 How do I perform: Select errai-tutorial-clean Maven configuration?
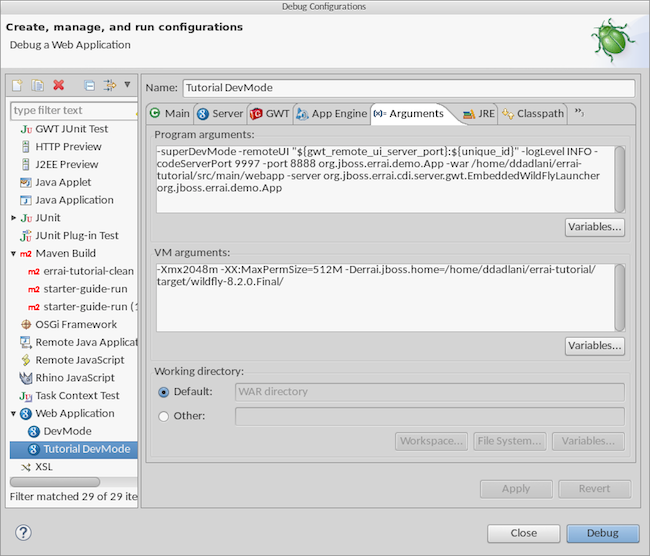point(81,272)
